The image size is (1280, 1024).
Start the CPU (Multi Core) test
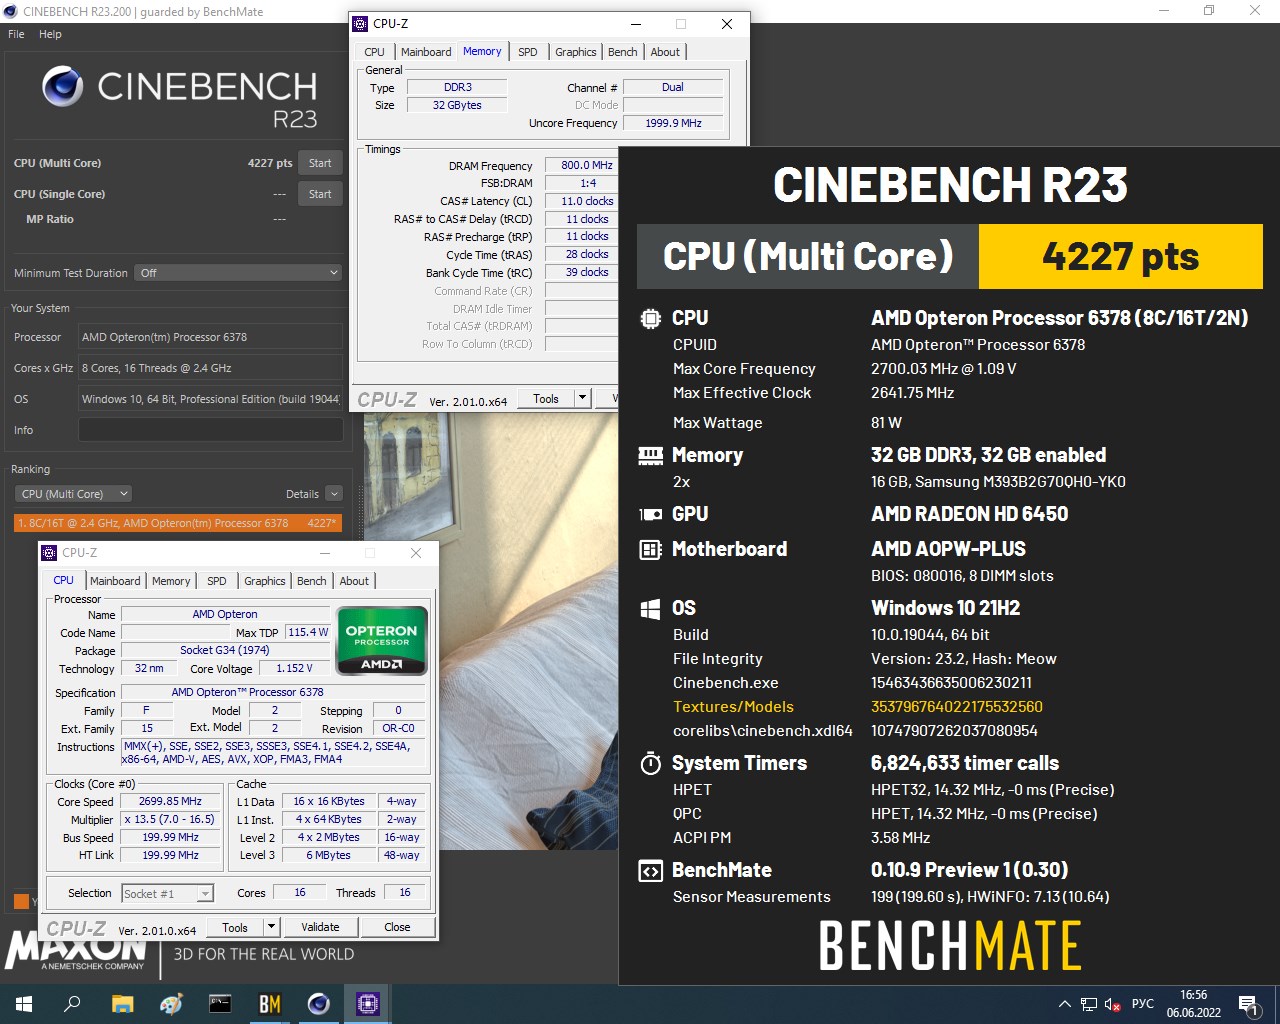(320, 163)
